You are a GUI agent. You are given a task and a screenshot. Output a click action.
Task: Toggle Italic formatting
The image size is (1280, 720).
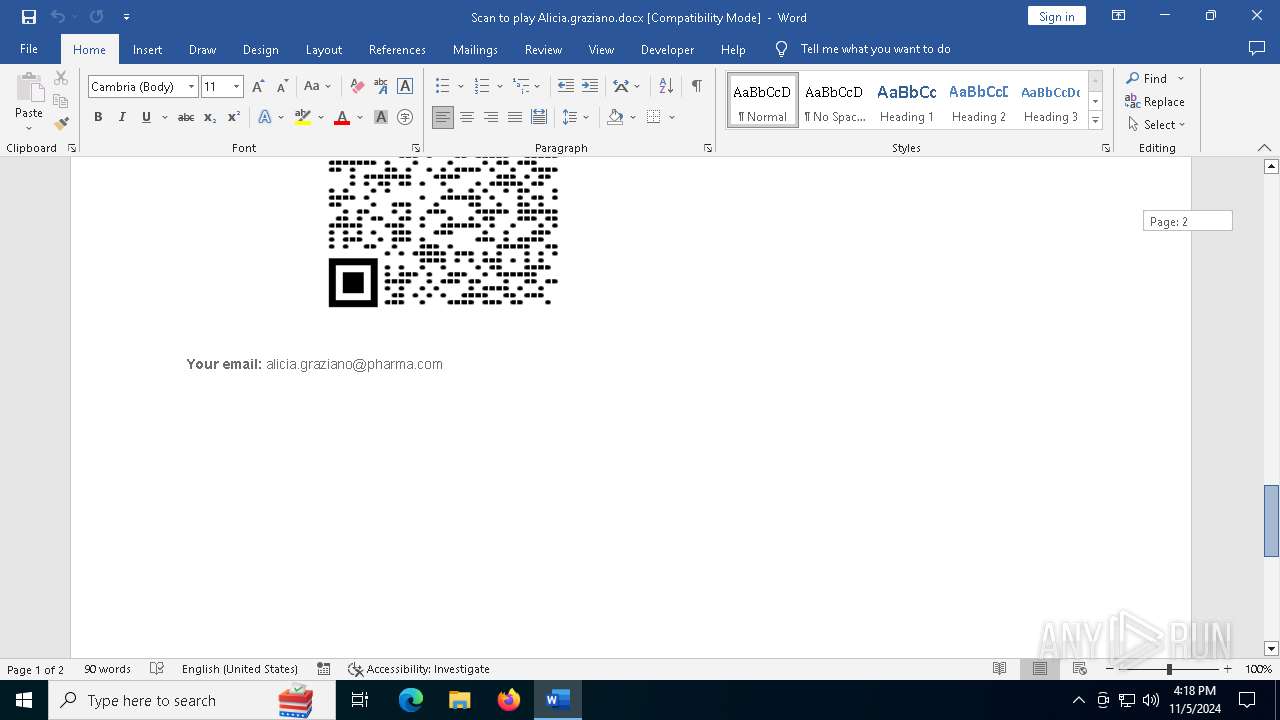(122, 117)
